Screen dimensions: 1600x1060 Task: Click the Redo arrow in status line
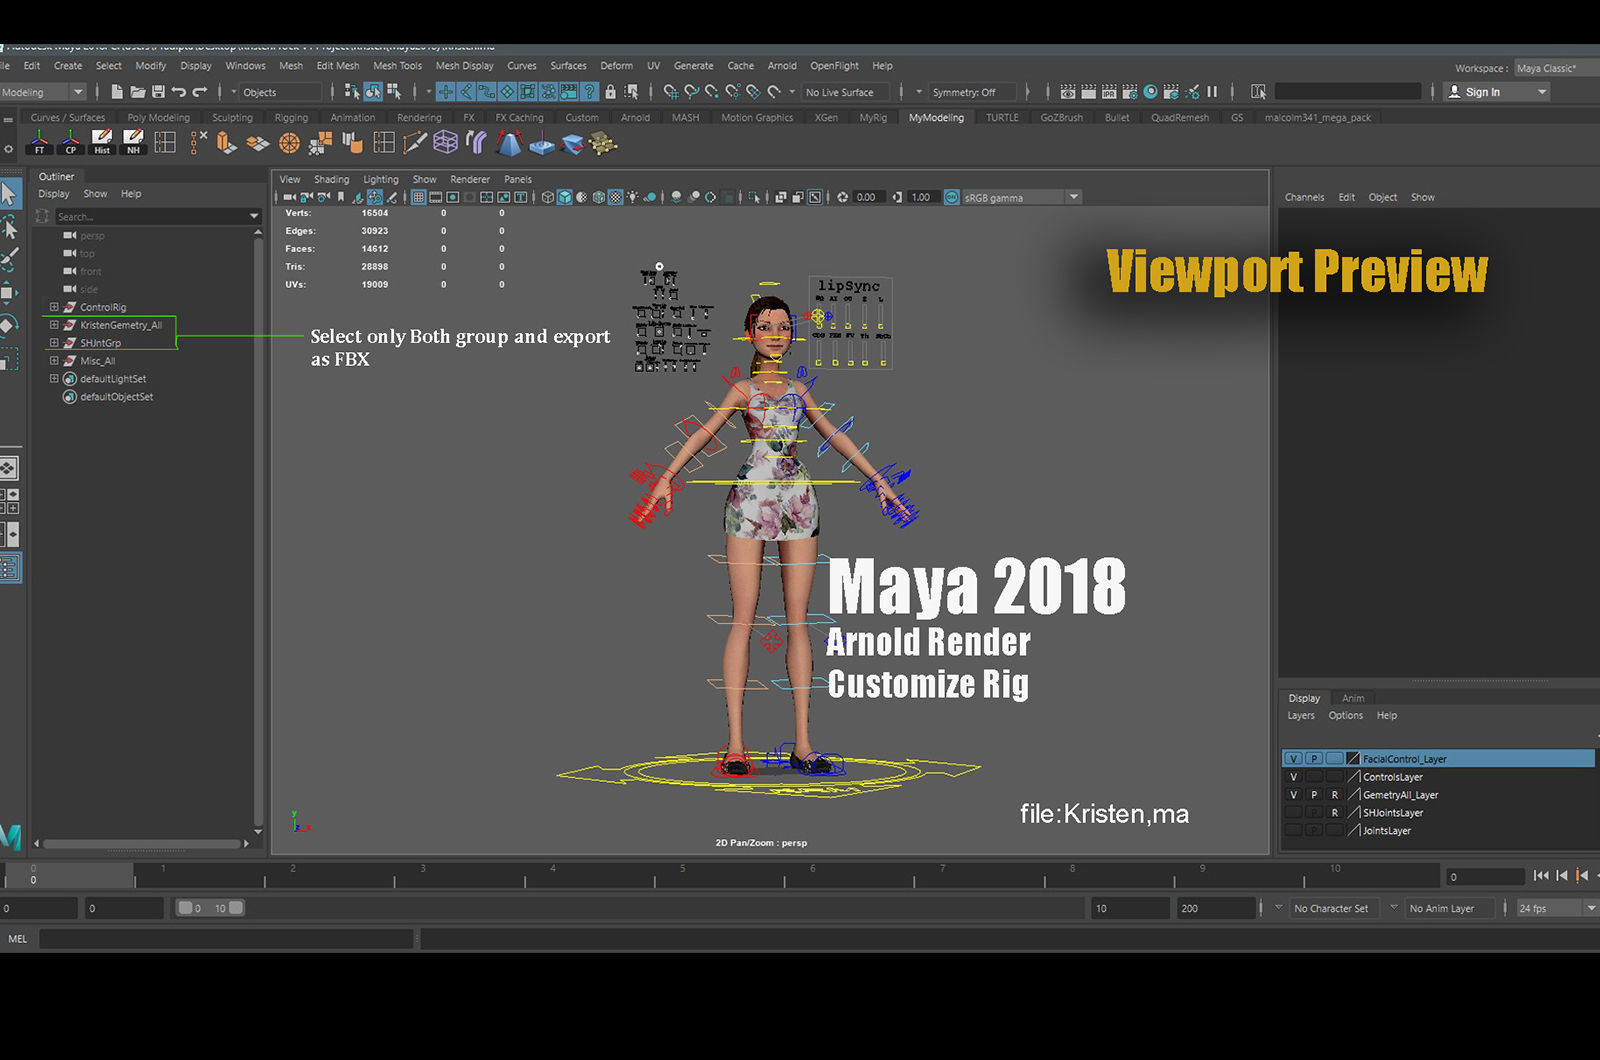pyautogui.click(x=200, y=92)
